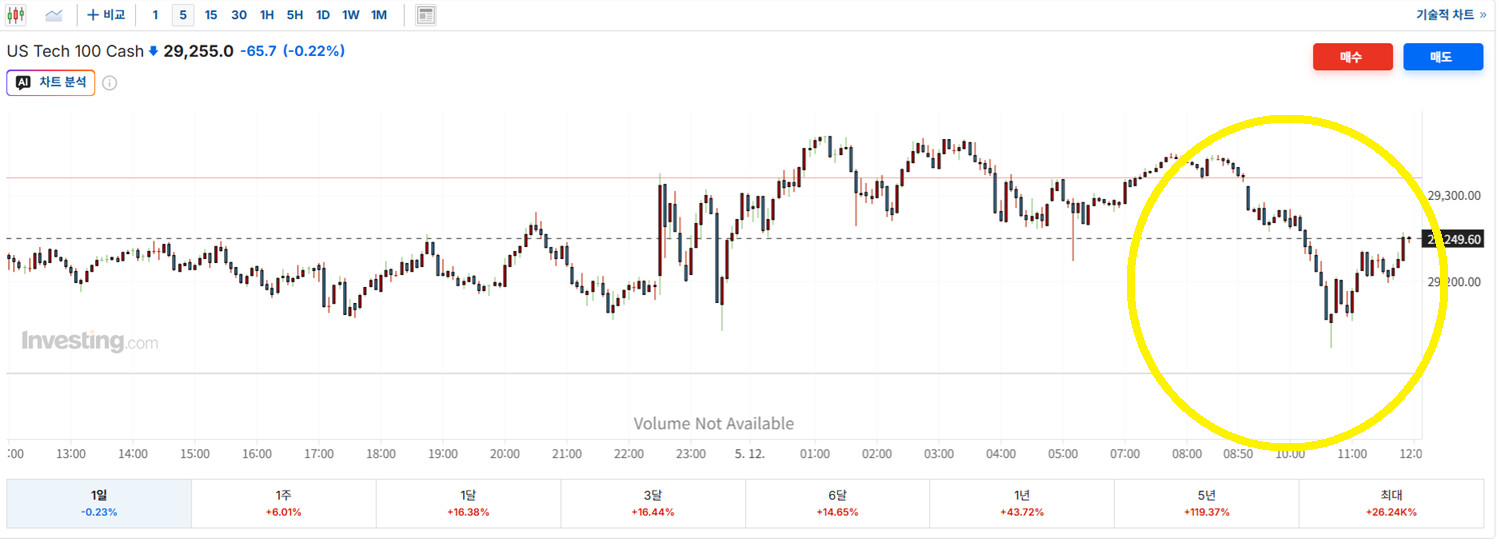Screen dimensions: 1501x550
Task: Click the info icon beside 차트 분석
Action: point(110,83)
